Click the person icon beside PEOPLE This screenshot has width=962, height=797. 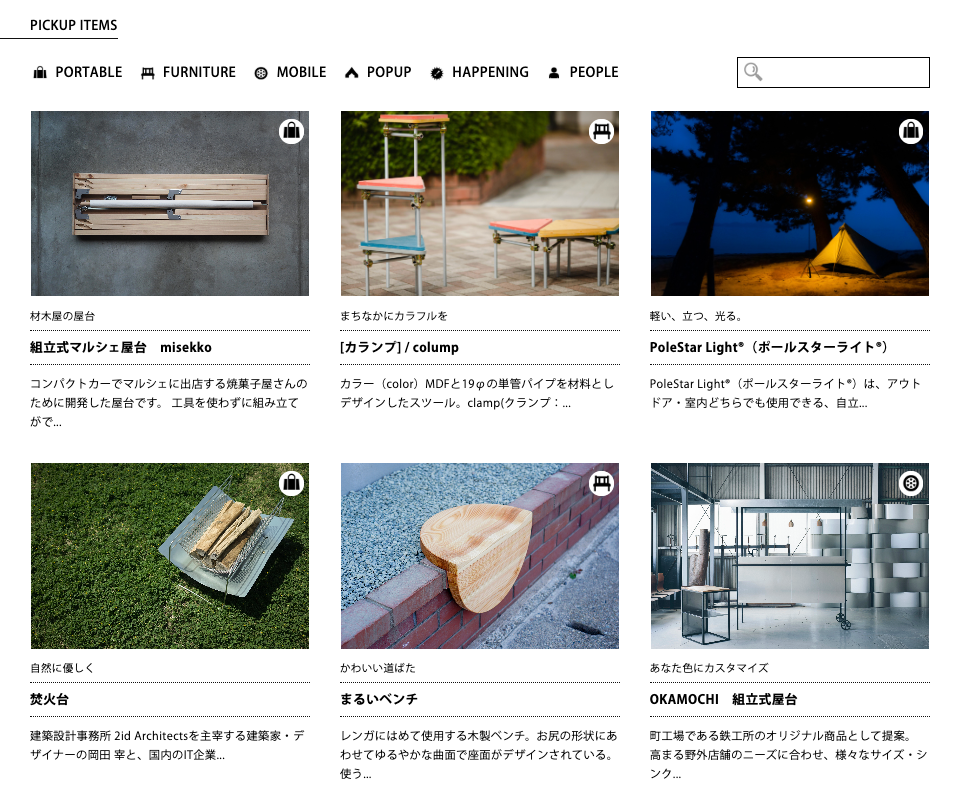click(554, 72)
